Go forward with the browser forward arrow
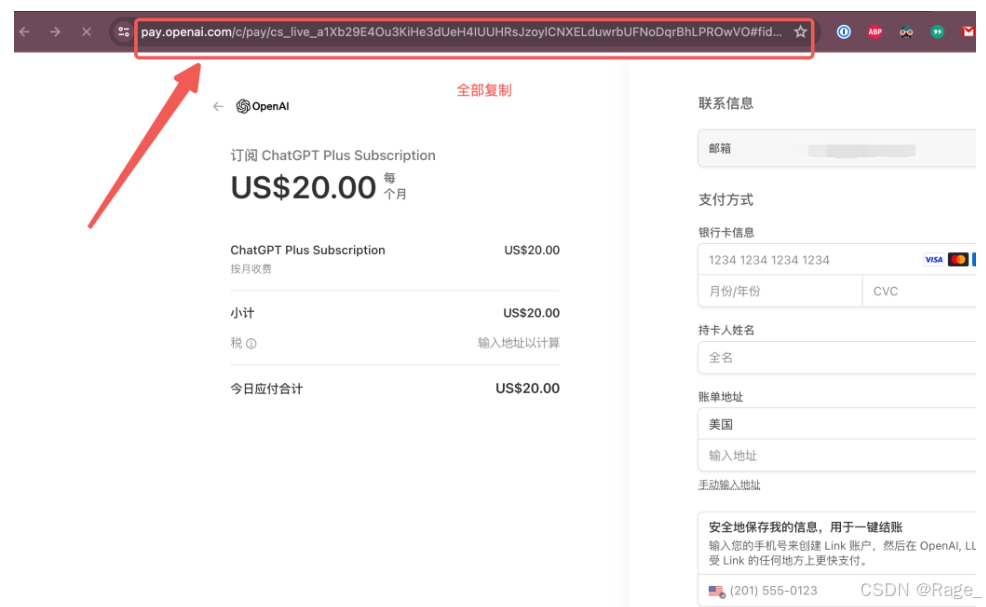986x607 pixels. point(55,31)
